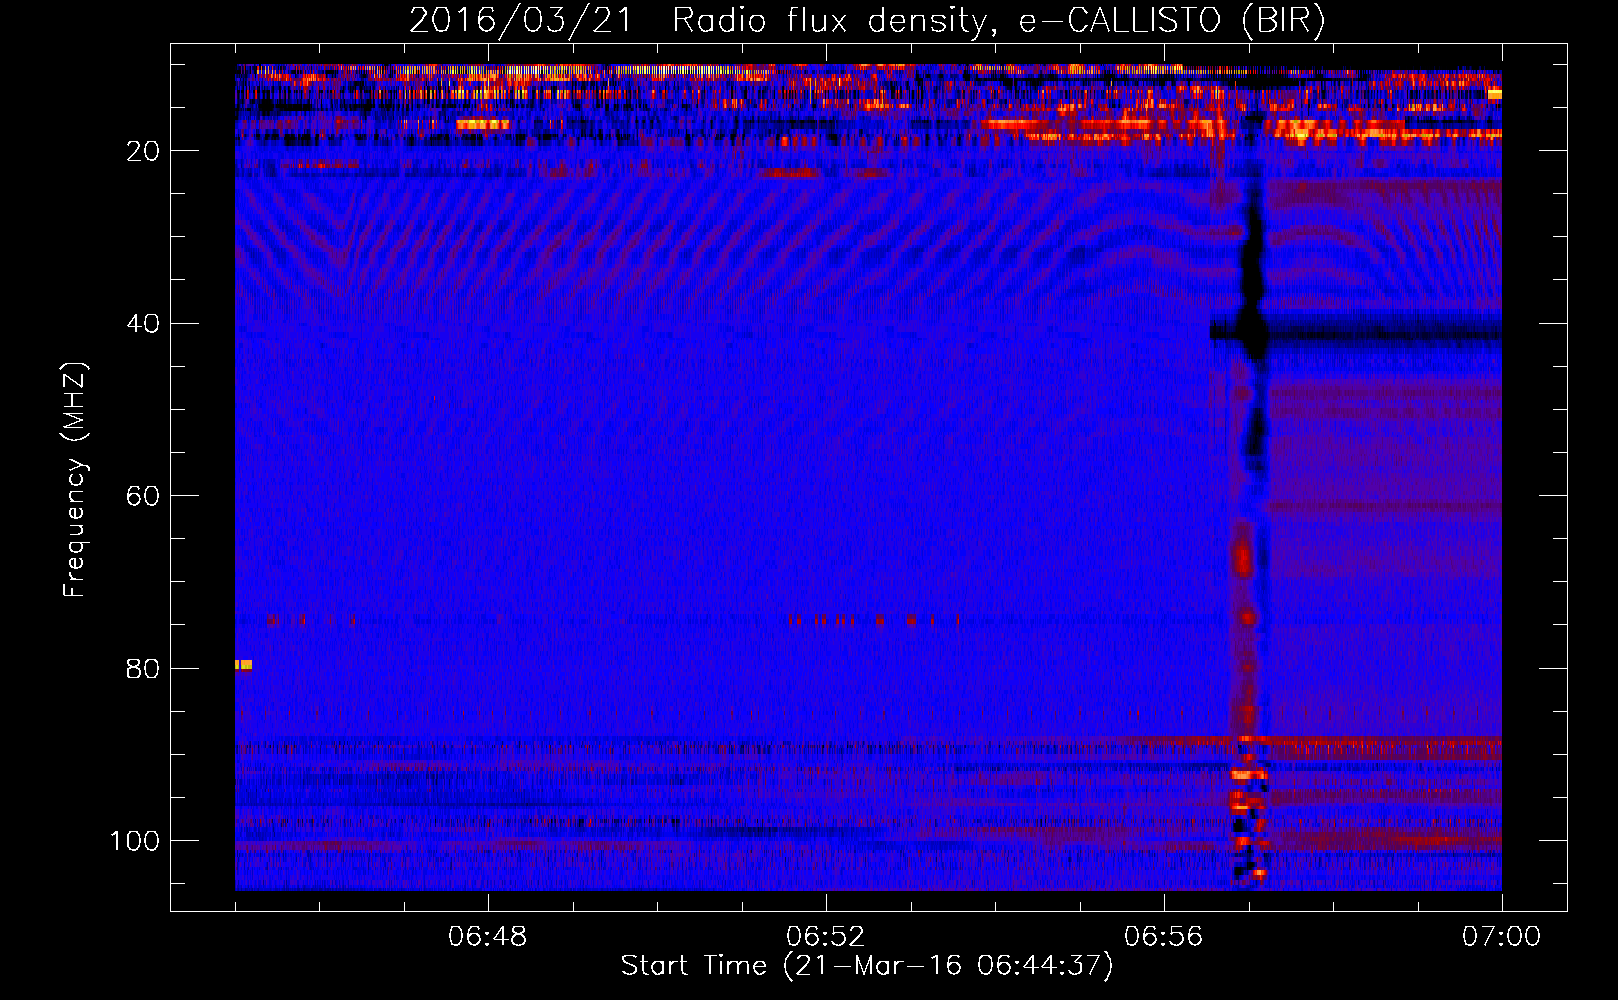Viewport: 1618px width, 1000px height.
Task: Click the '06:48' time tick label
Action: coord(488,937)
